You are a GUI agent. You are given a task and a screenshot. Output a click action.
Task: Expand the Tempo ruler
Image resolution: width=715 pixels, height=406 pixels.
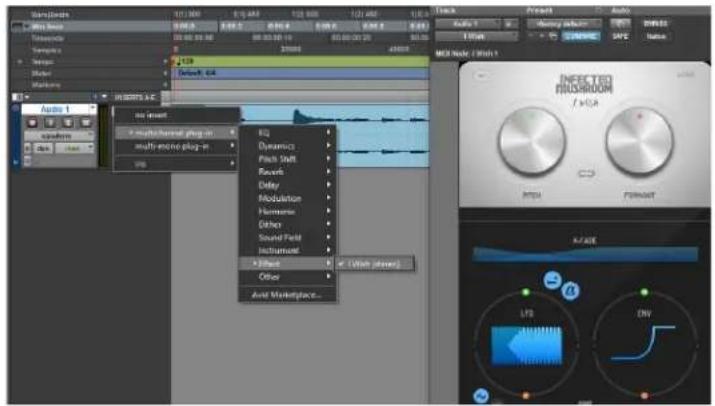19,62
